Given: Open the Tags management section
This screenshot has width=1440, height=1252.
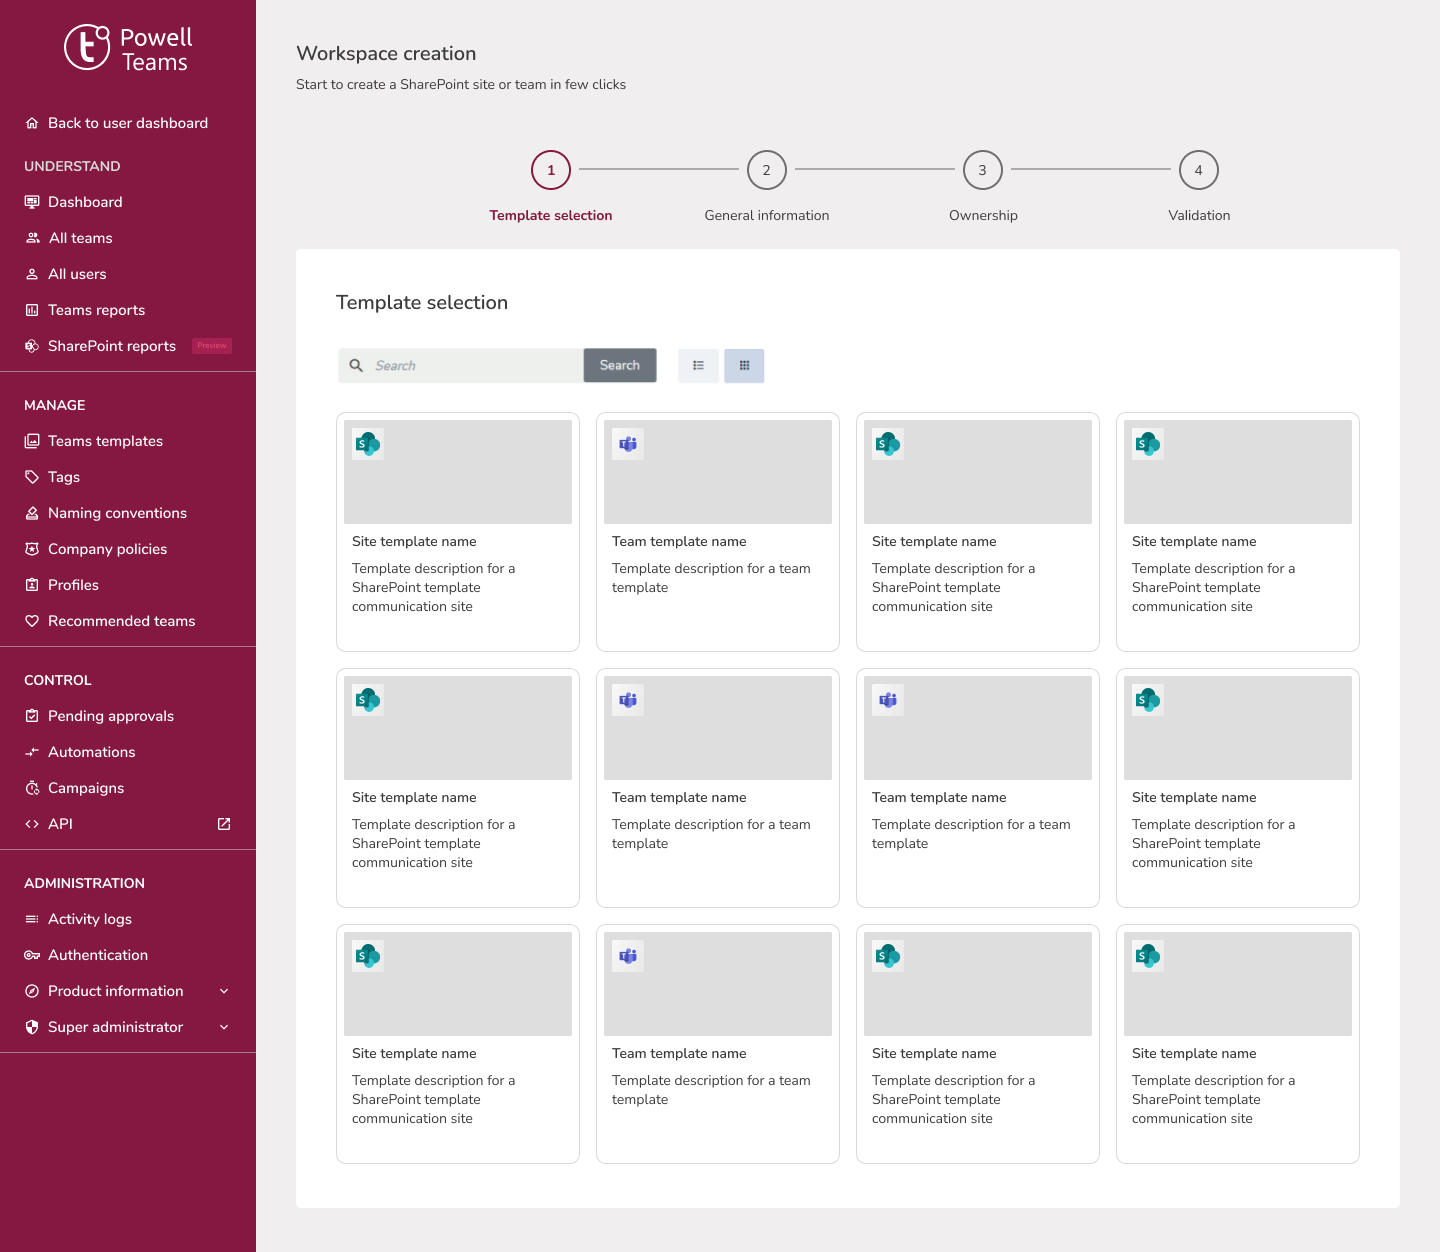Looking at the screenshot, I should (65, 477).
